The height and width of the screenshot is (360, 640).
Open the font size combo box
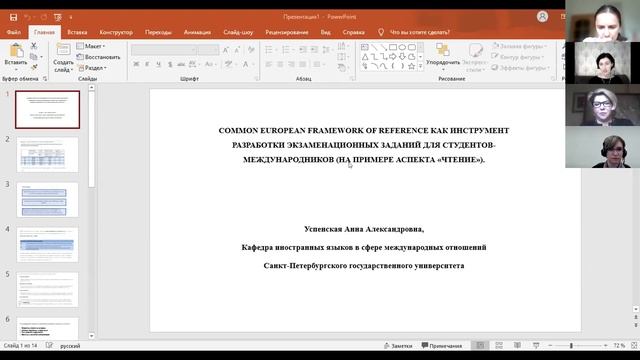[x=209, y=50]
